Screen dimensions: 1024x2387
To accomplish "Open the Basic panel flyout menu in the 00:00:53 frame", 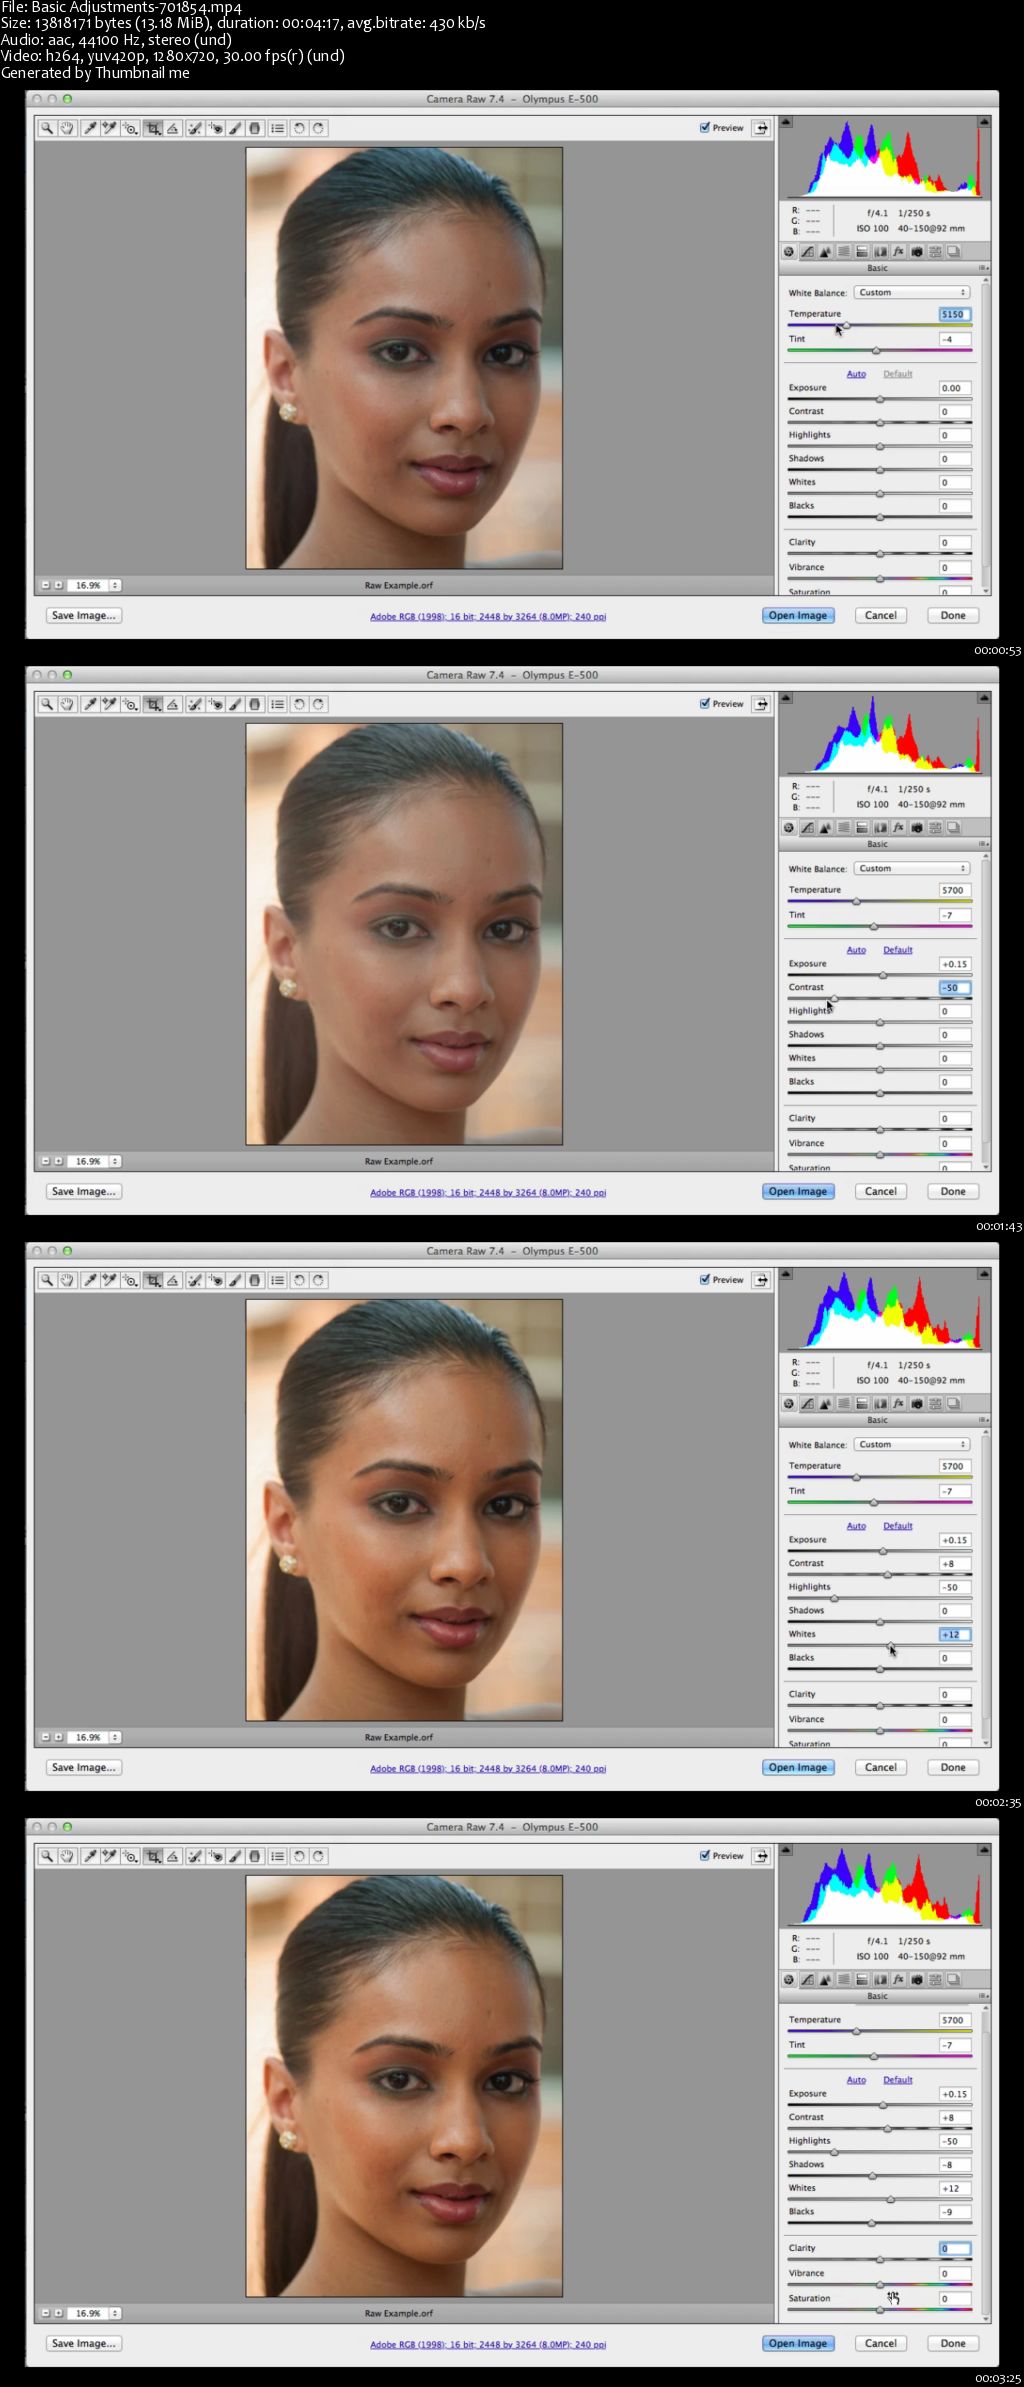I will point(983,268).
